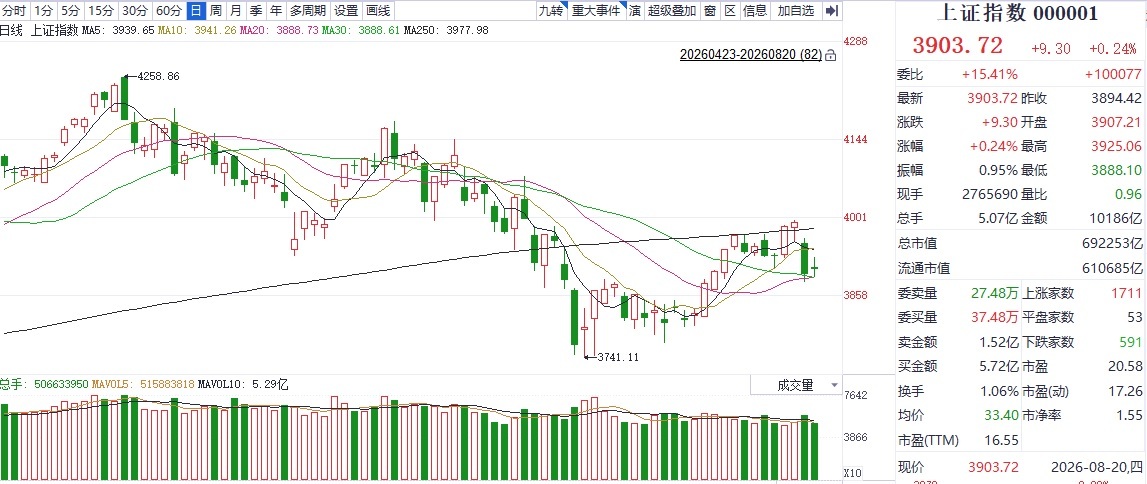The height and width of the screenshot is (484, 1147).
Task: Click the 下跌家数 591 value
Action: [x=1130, y=341]
